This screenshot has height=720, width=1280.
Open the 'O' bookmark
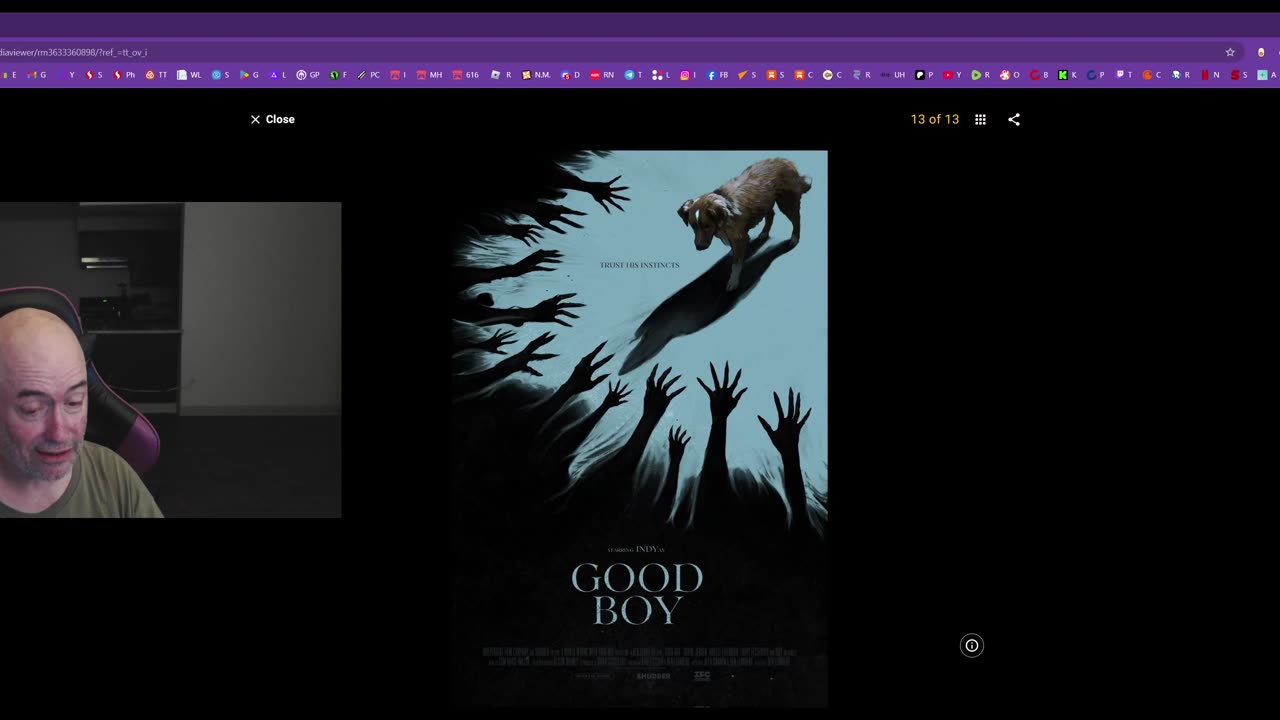click(x=1010, y=75)
